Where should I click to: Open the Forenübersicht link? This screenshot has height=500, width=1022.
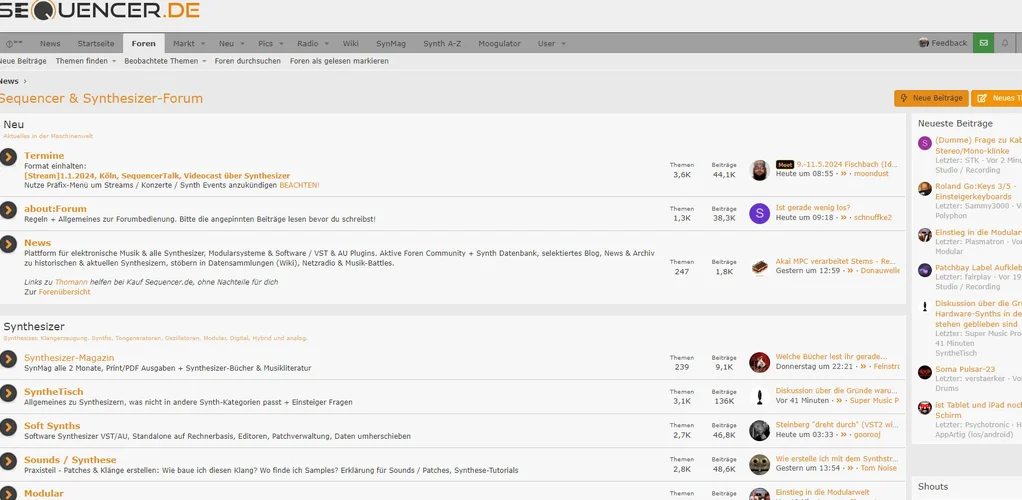point(64,292)
